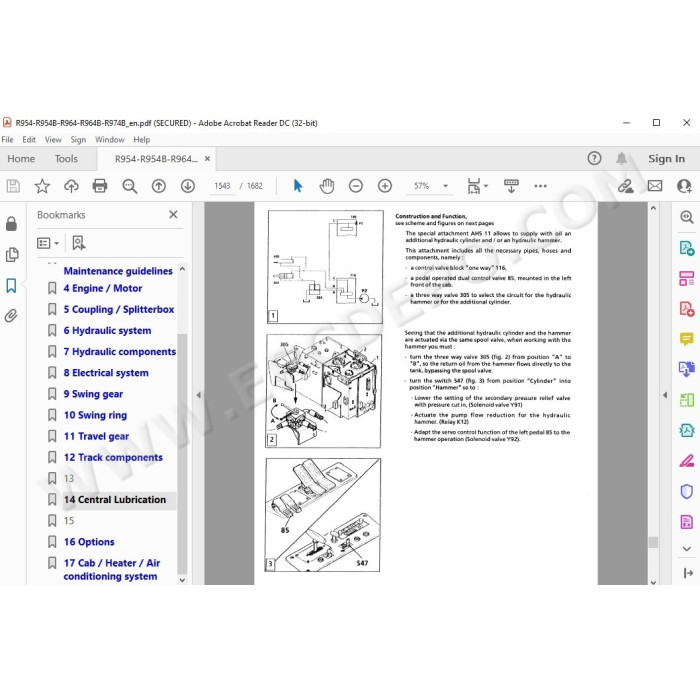
Task: Print the document
Action: 100,186
